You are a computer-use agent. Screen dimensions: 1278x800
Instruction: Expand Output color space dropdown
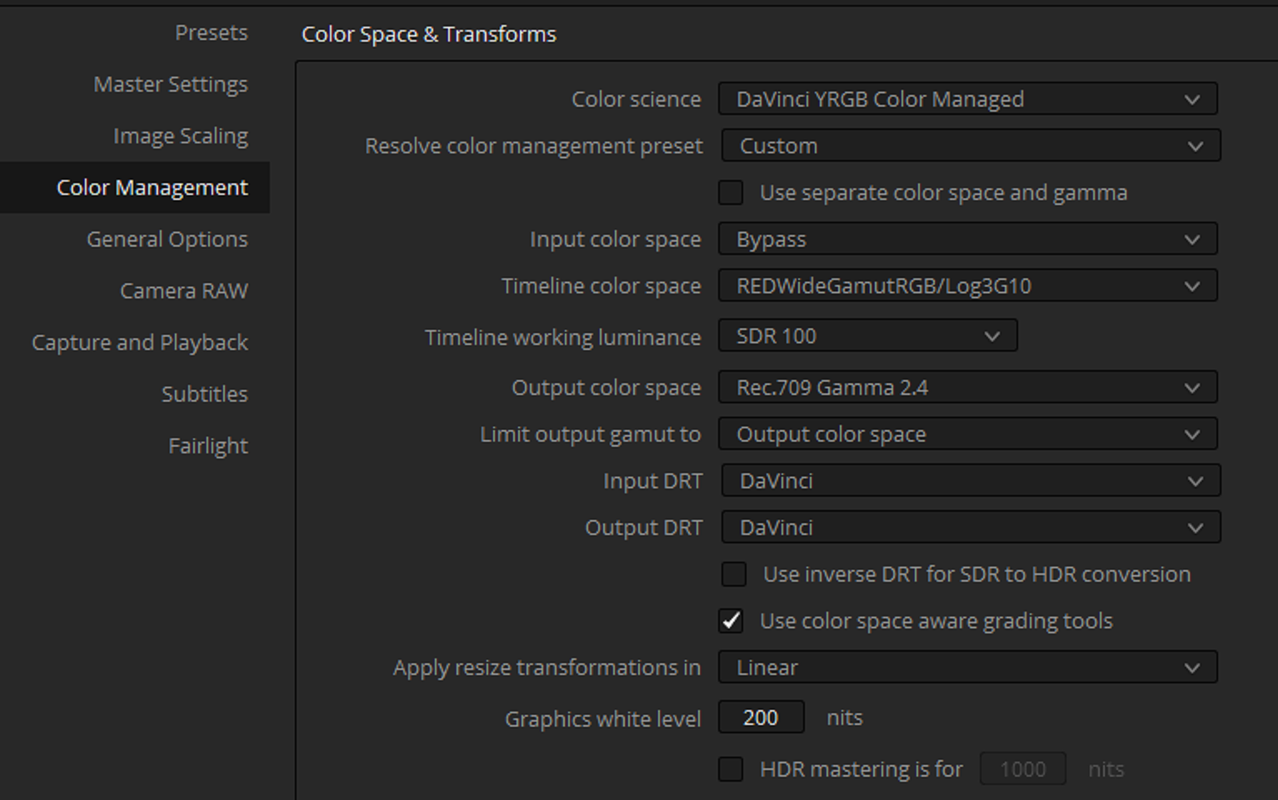click(968, 387)
